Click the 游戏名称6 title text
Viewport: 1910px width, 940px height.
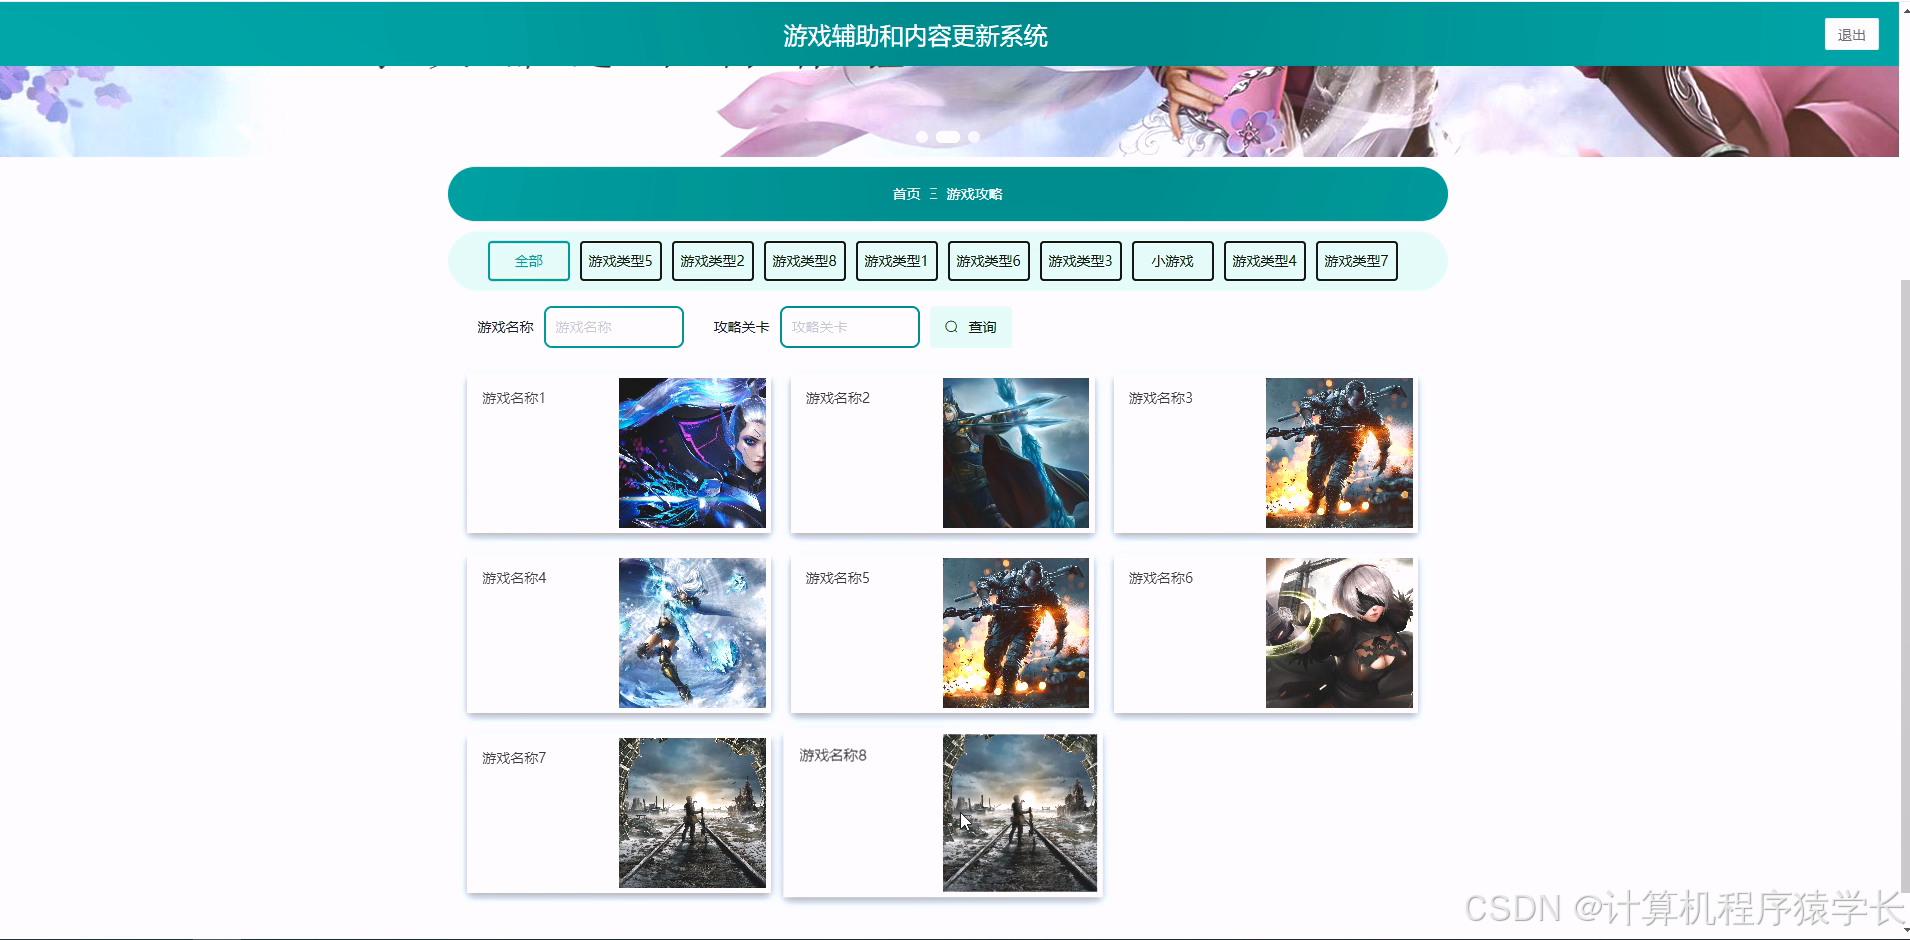1161,578
